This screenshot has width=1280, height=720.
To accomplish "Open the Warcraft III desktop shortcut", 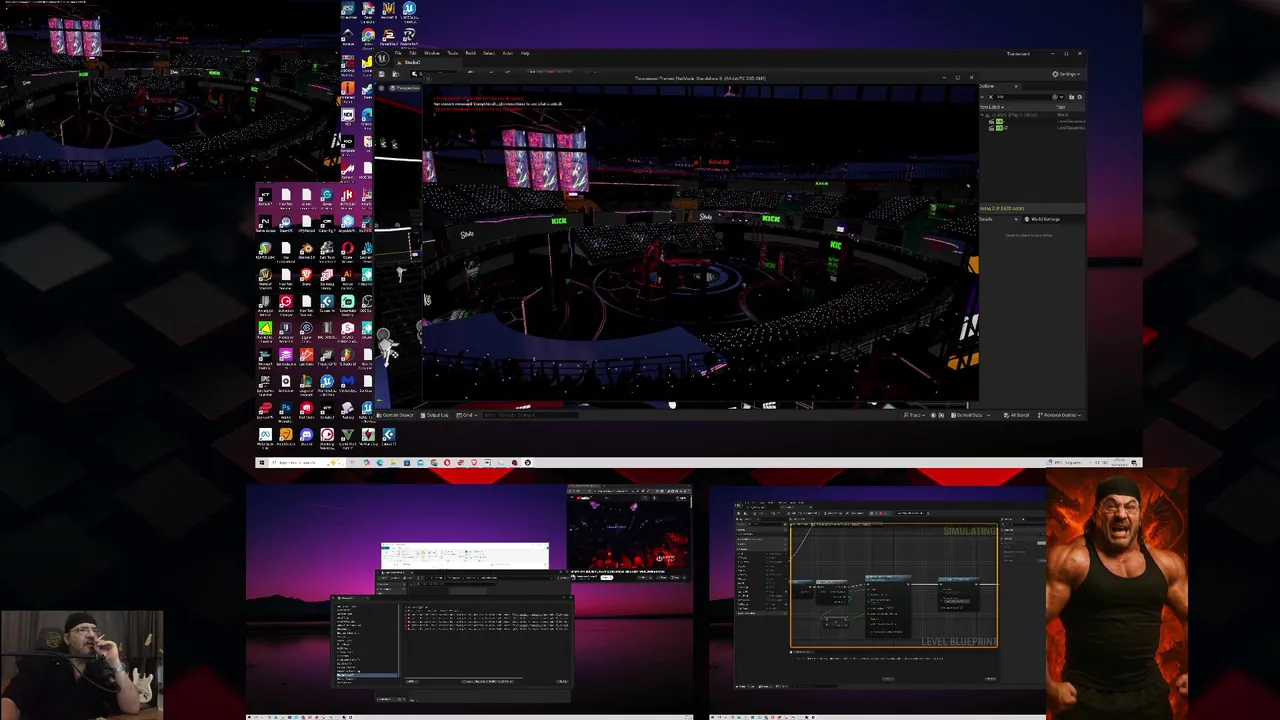I will coord(389,12).
